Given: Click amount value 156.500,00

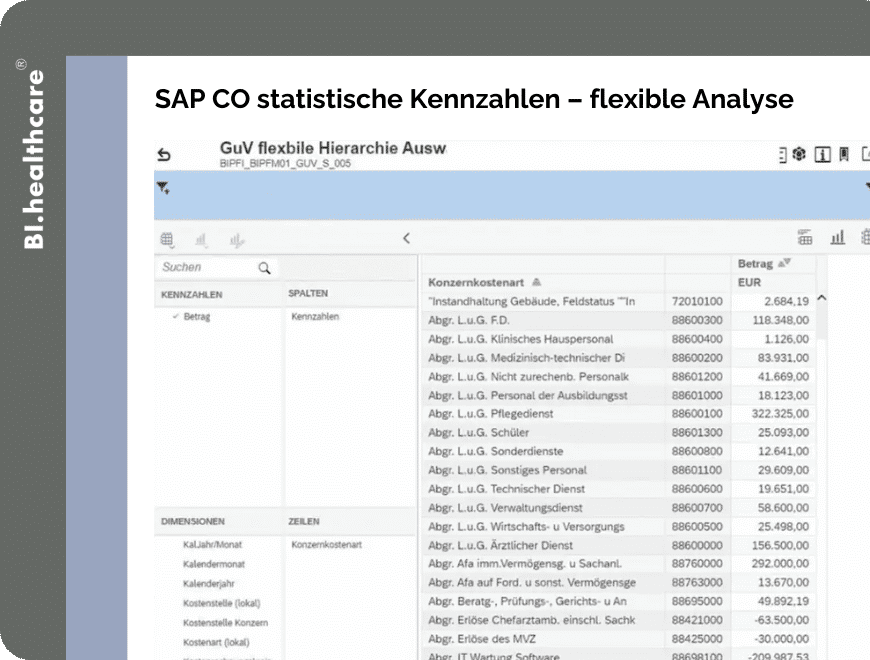Looking at the screenshot, I should point(780,546).
